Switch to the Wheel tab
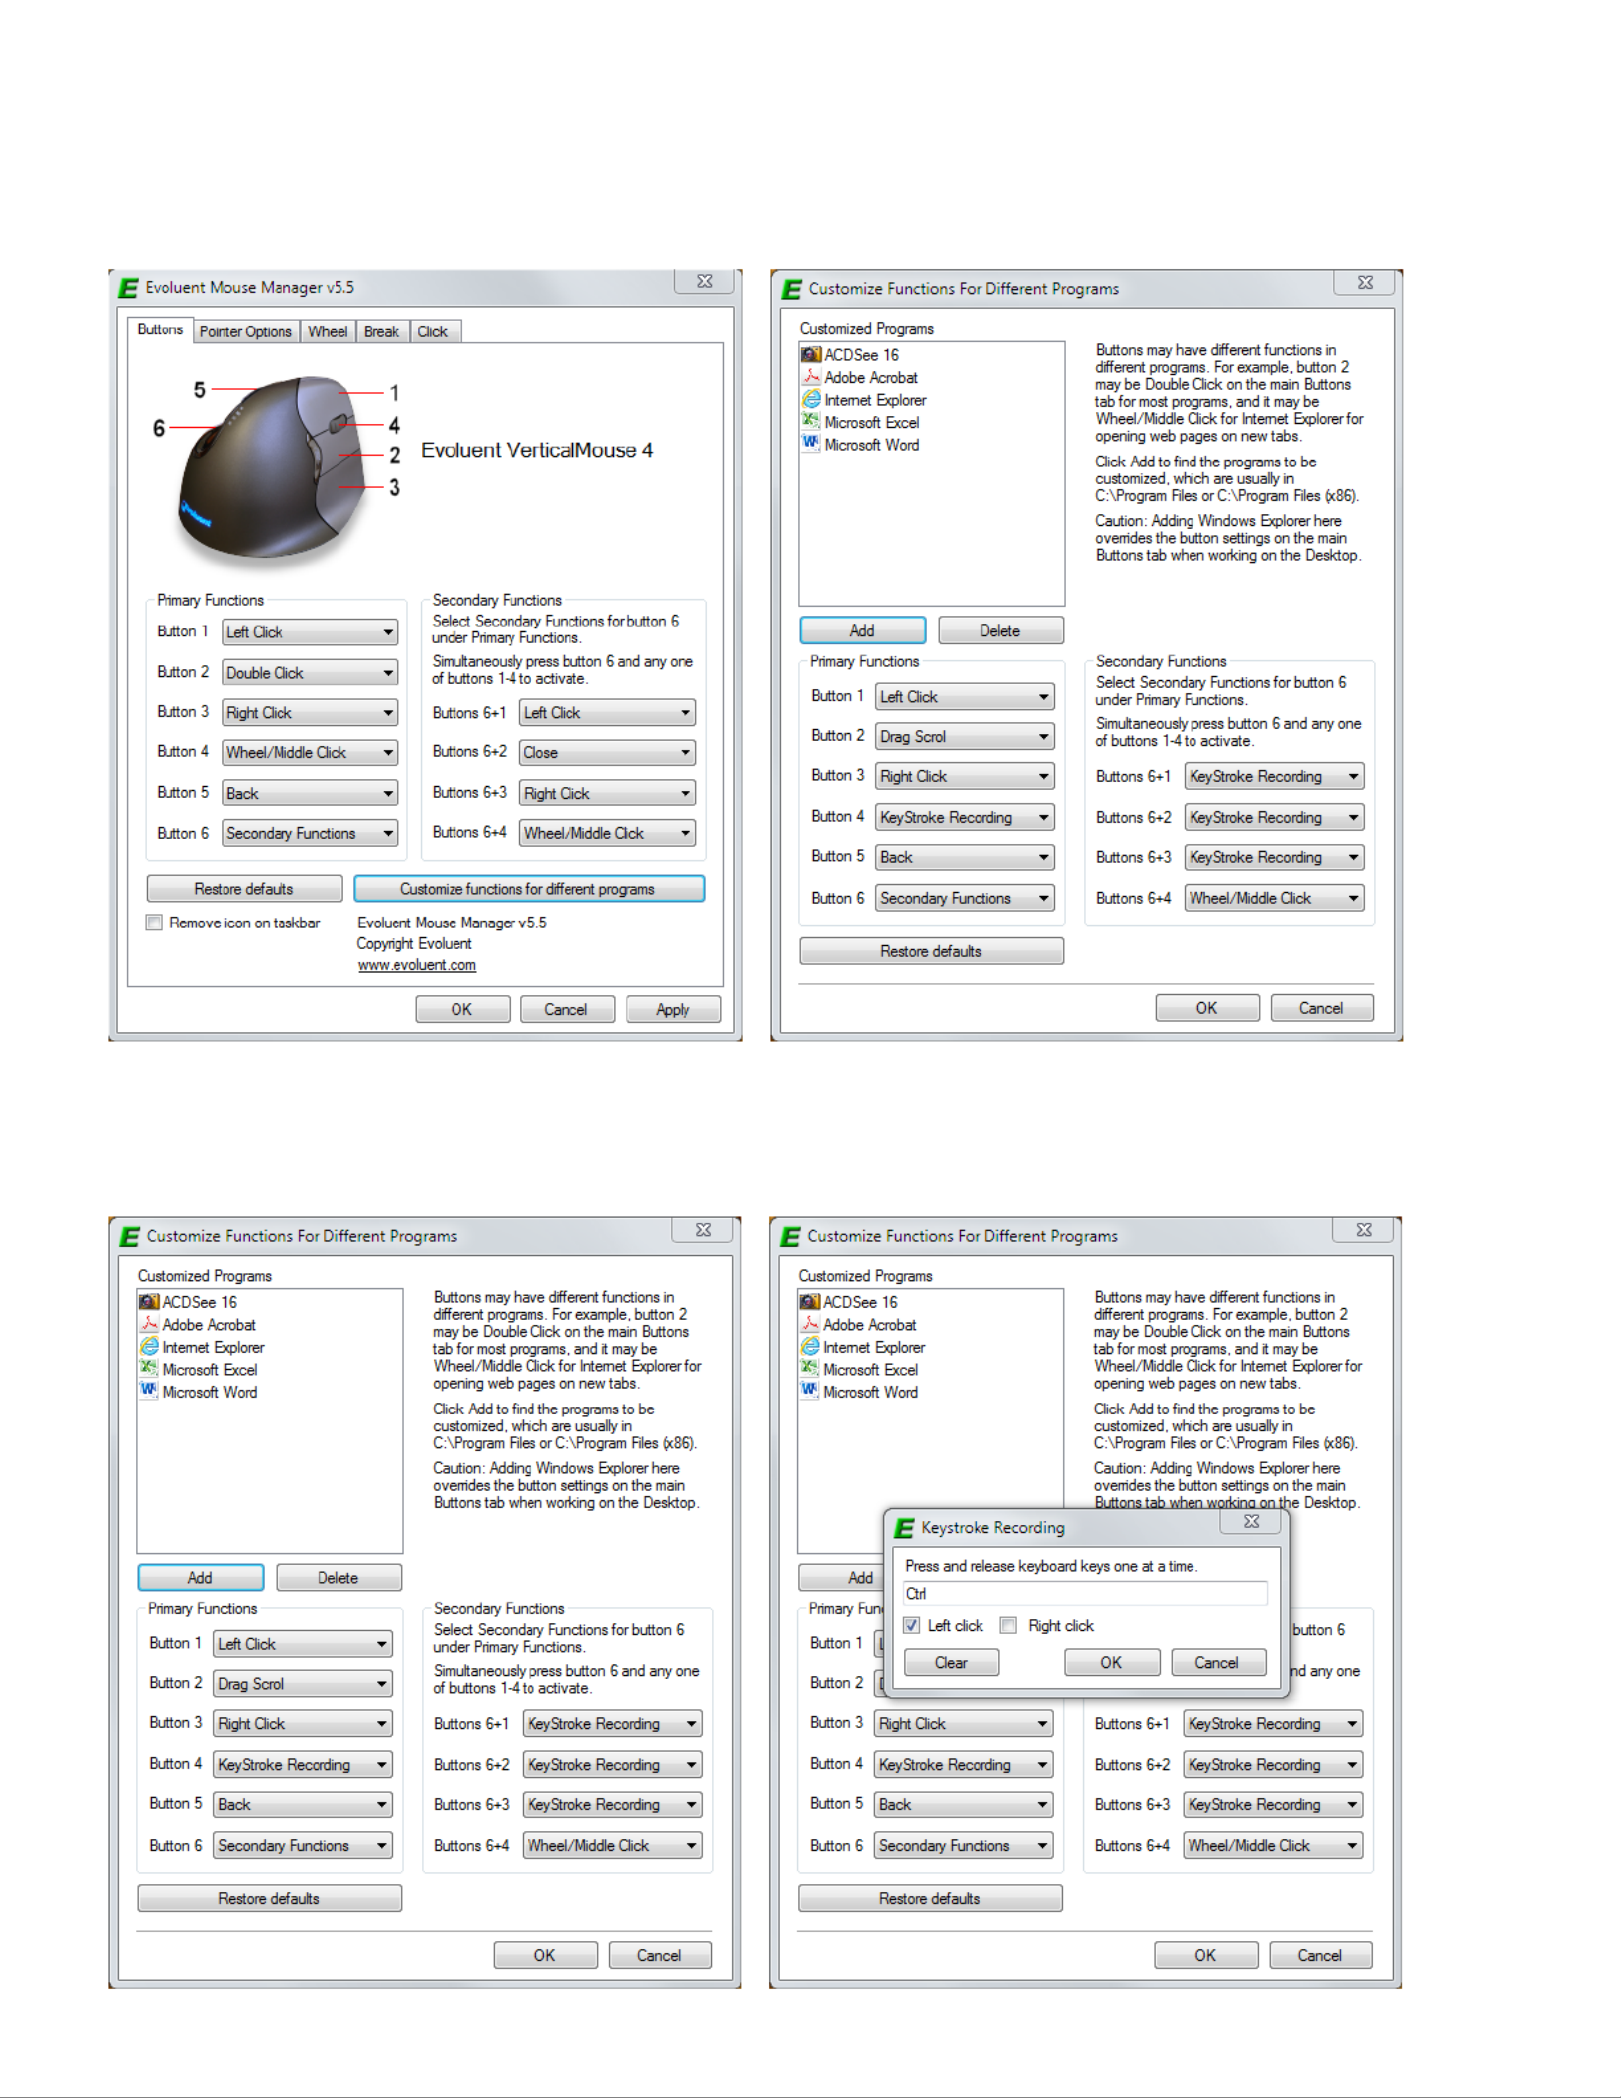 coord(327,331)
